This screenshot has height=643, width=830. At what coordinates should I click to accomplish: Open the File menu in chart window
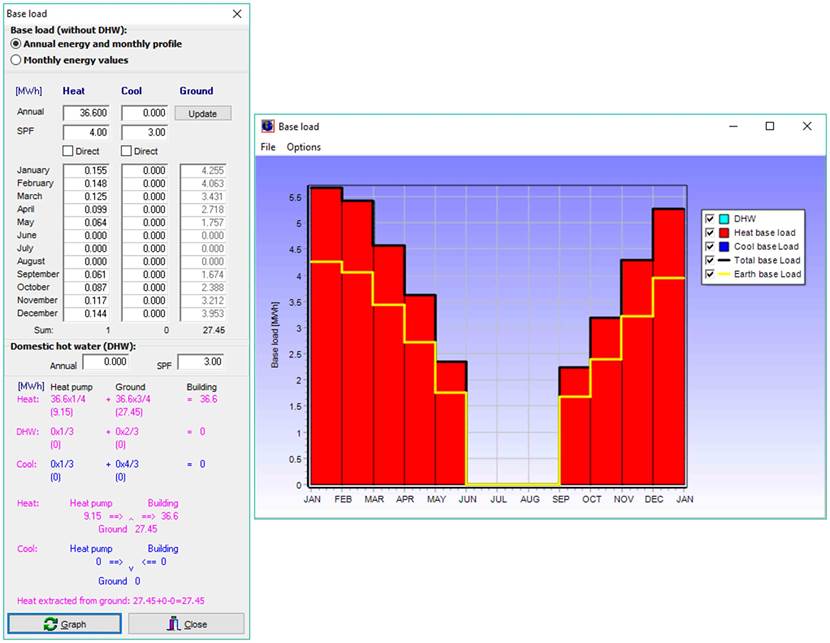point(267,147)
